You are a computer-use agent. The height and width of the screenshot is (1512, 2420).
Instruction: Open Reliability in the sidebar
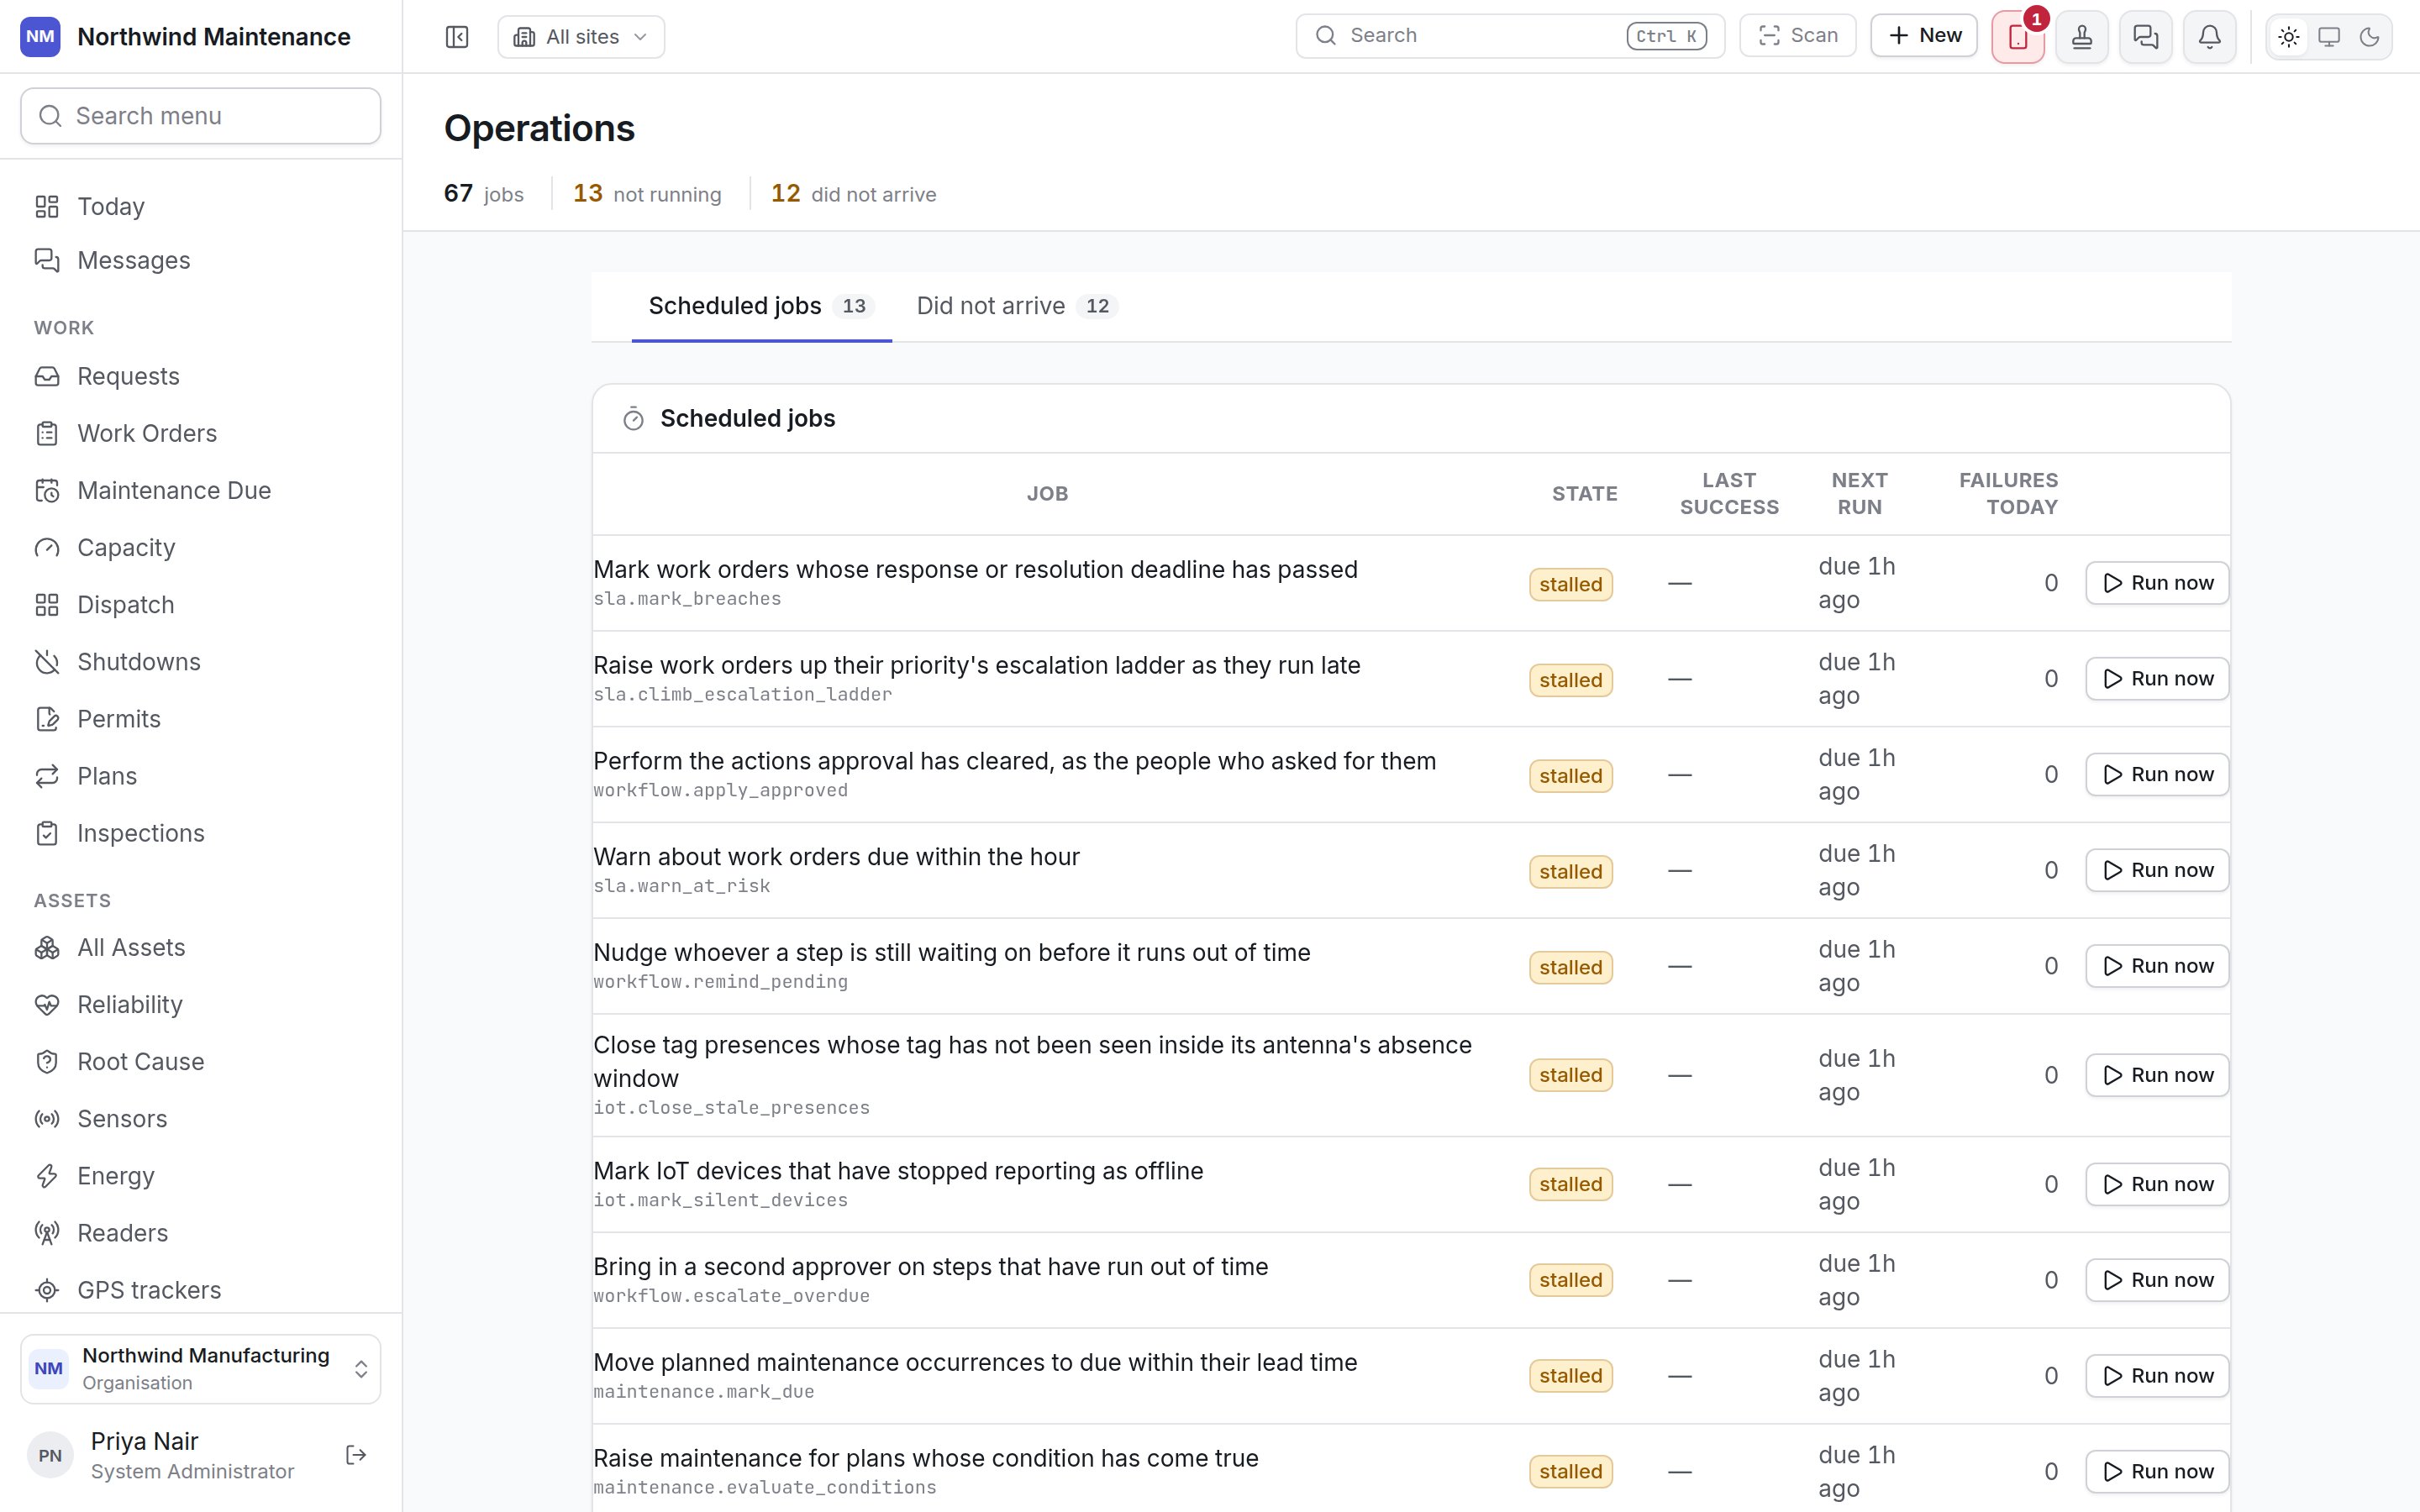tap(201, 1004)
